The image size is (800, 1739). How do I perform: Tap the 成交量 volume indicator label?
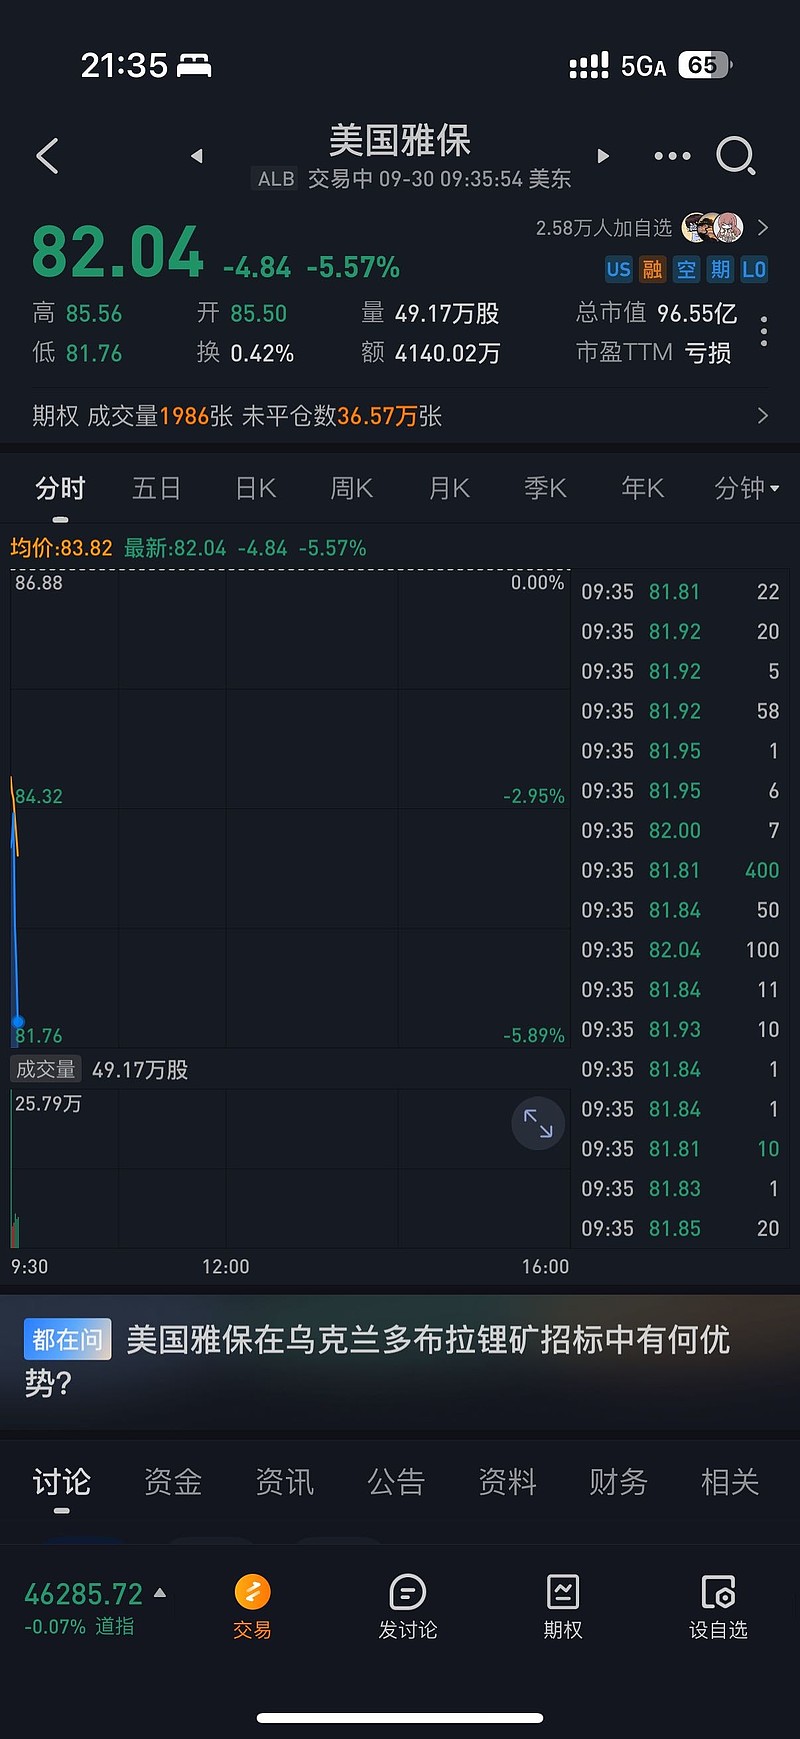(46, 1069)
